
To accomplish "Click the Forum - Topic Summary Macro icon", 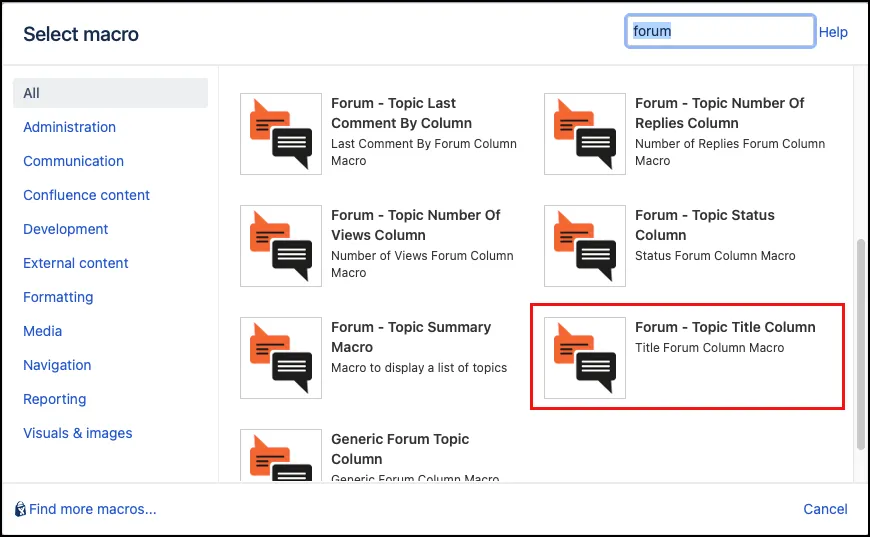I will click(281, 358).
